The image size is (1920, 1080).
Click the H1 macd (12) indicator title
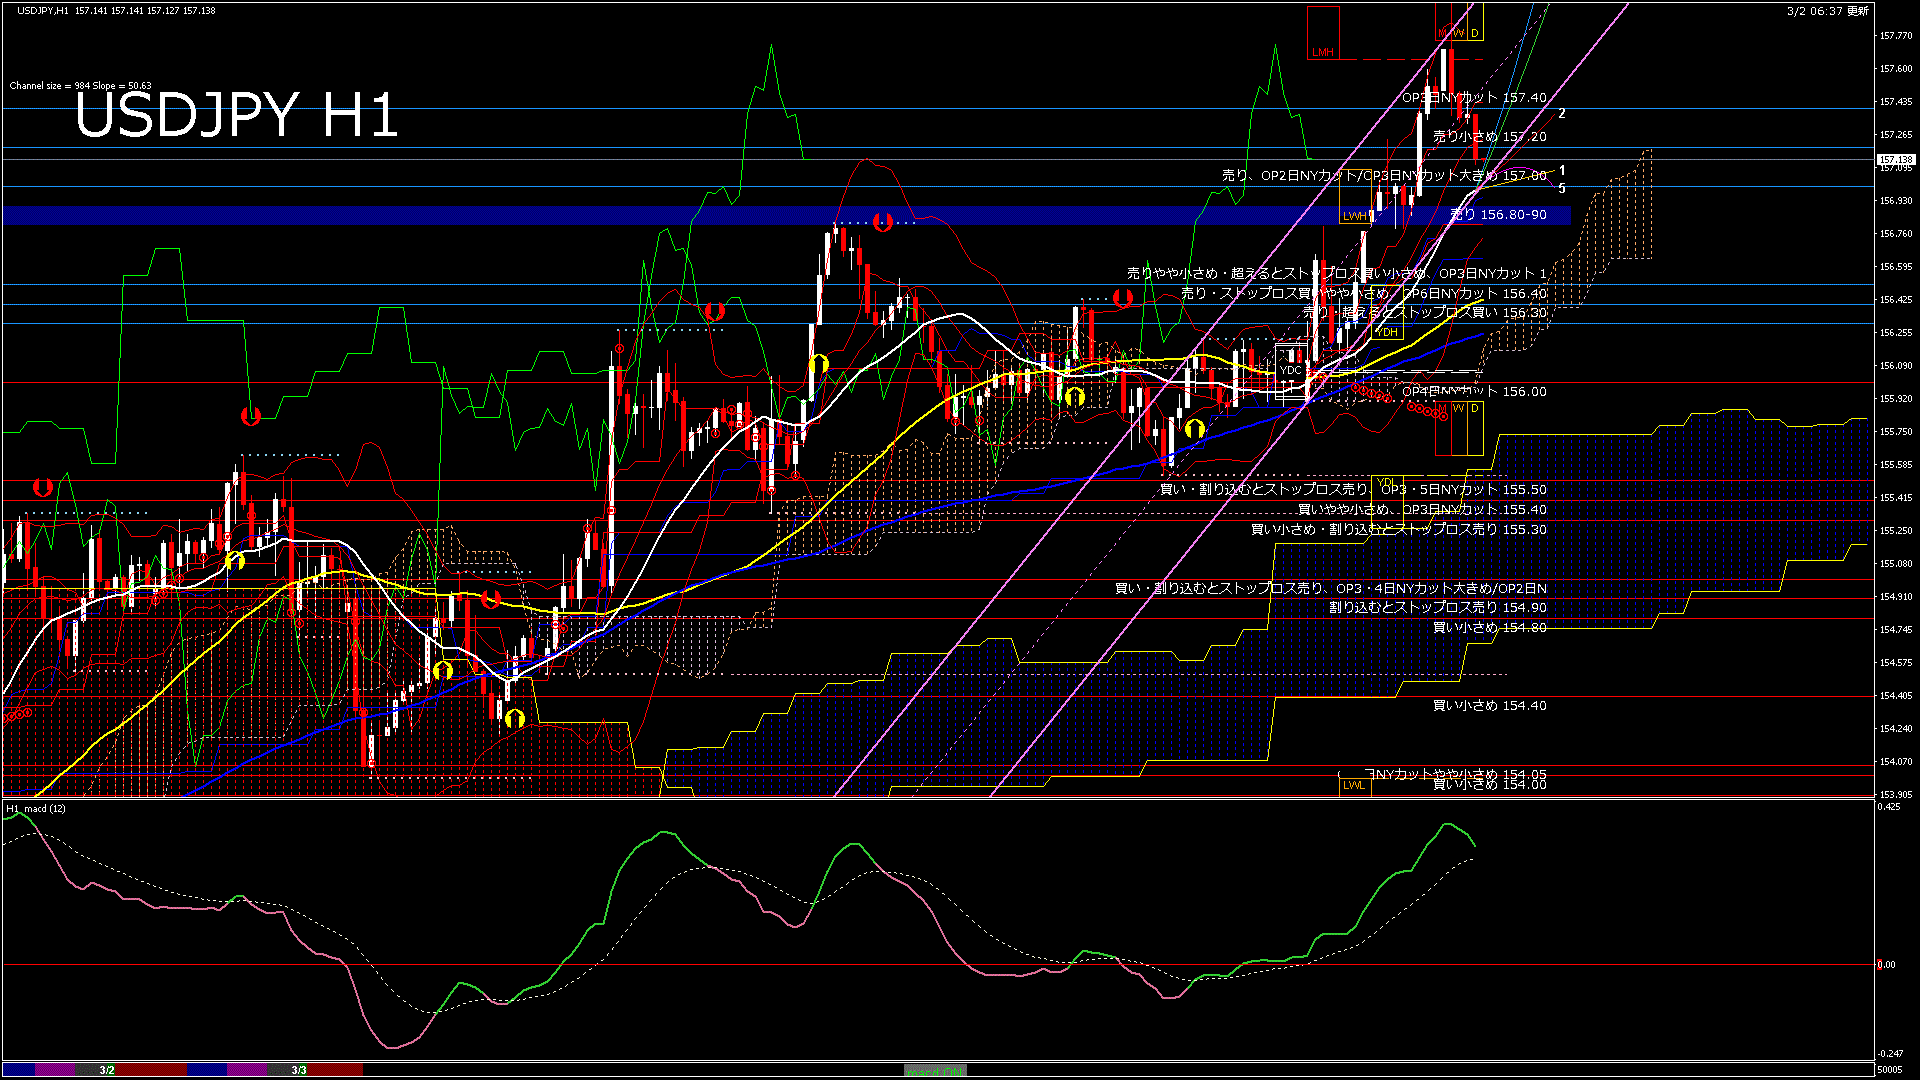pyautogui.click(x=36, y=808)
